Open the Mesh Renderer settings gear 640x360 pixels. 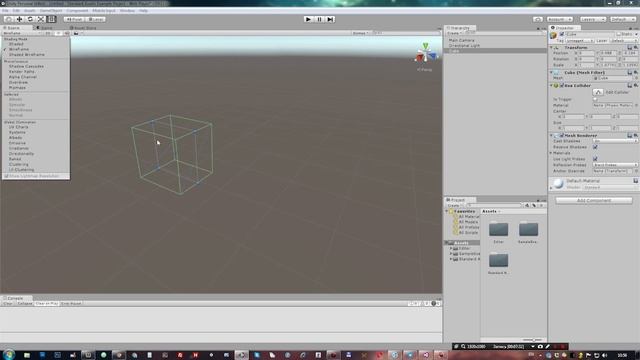(x=636, y=135)
